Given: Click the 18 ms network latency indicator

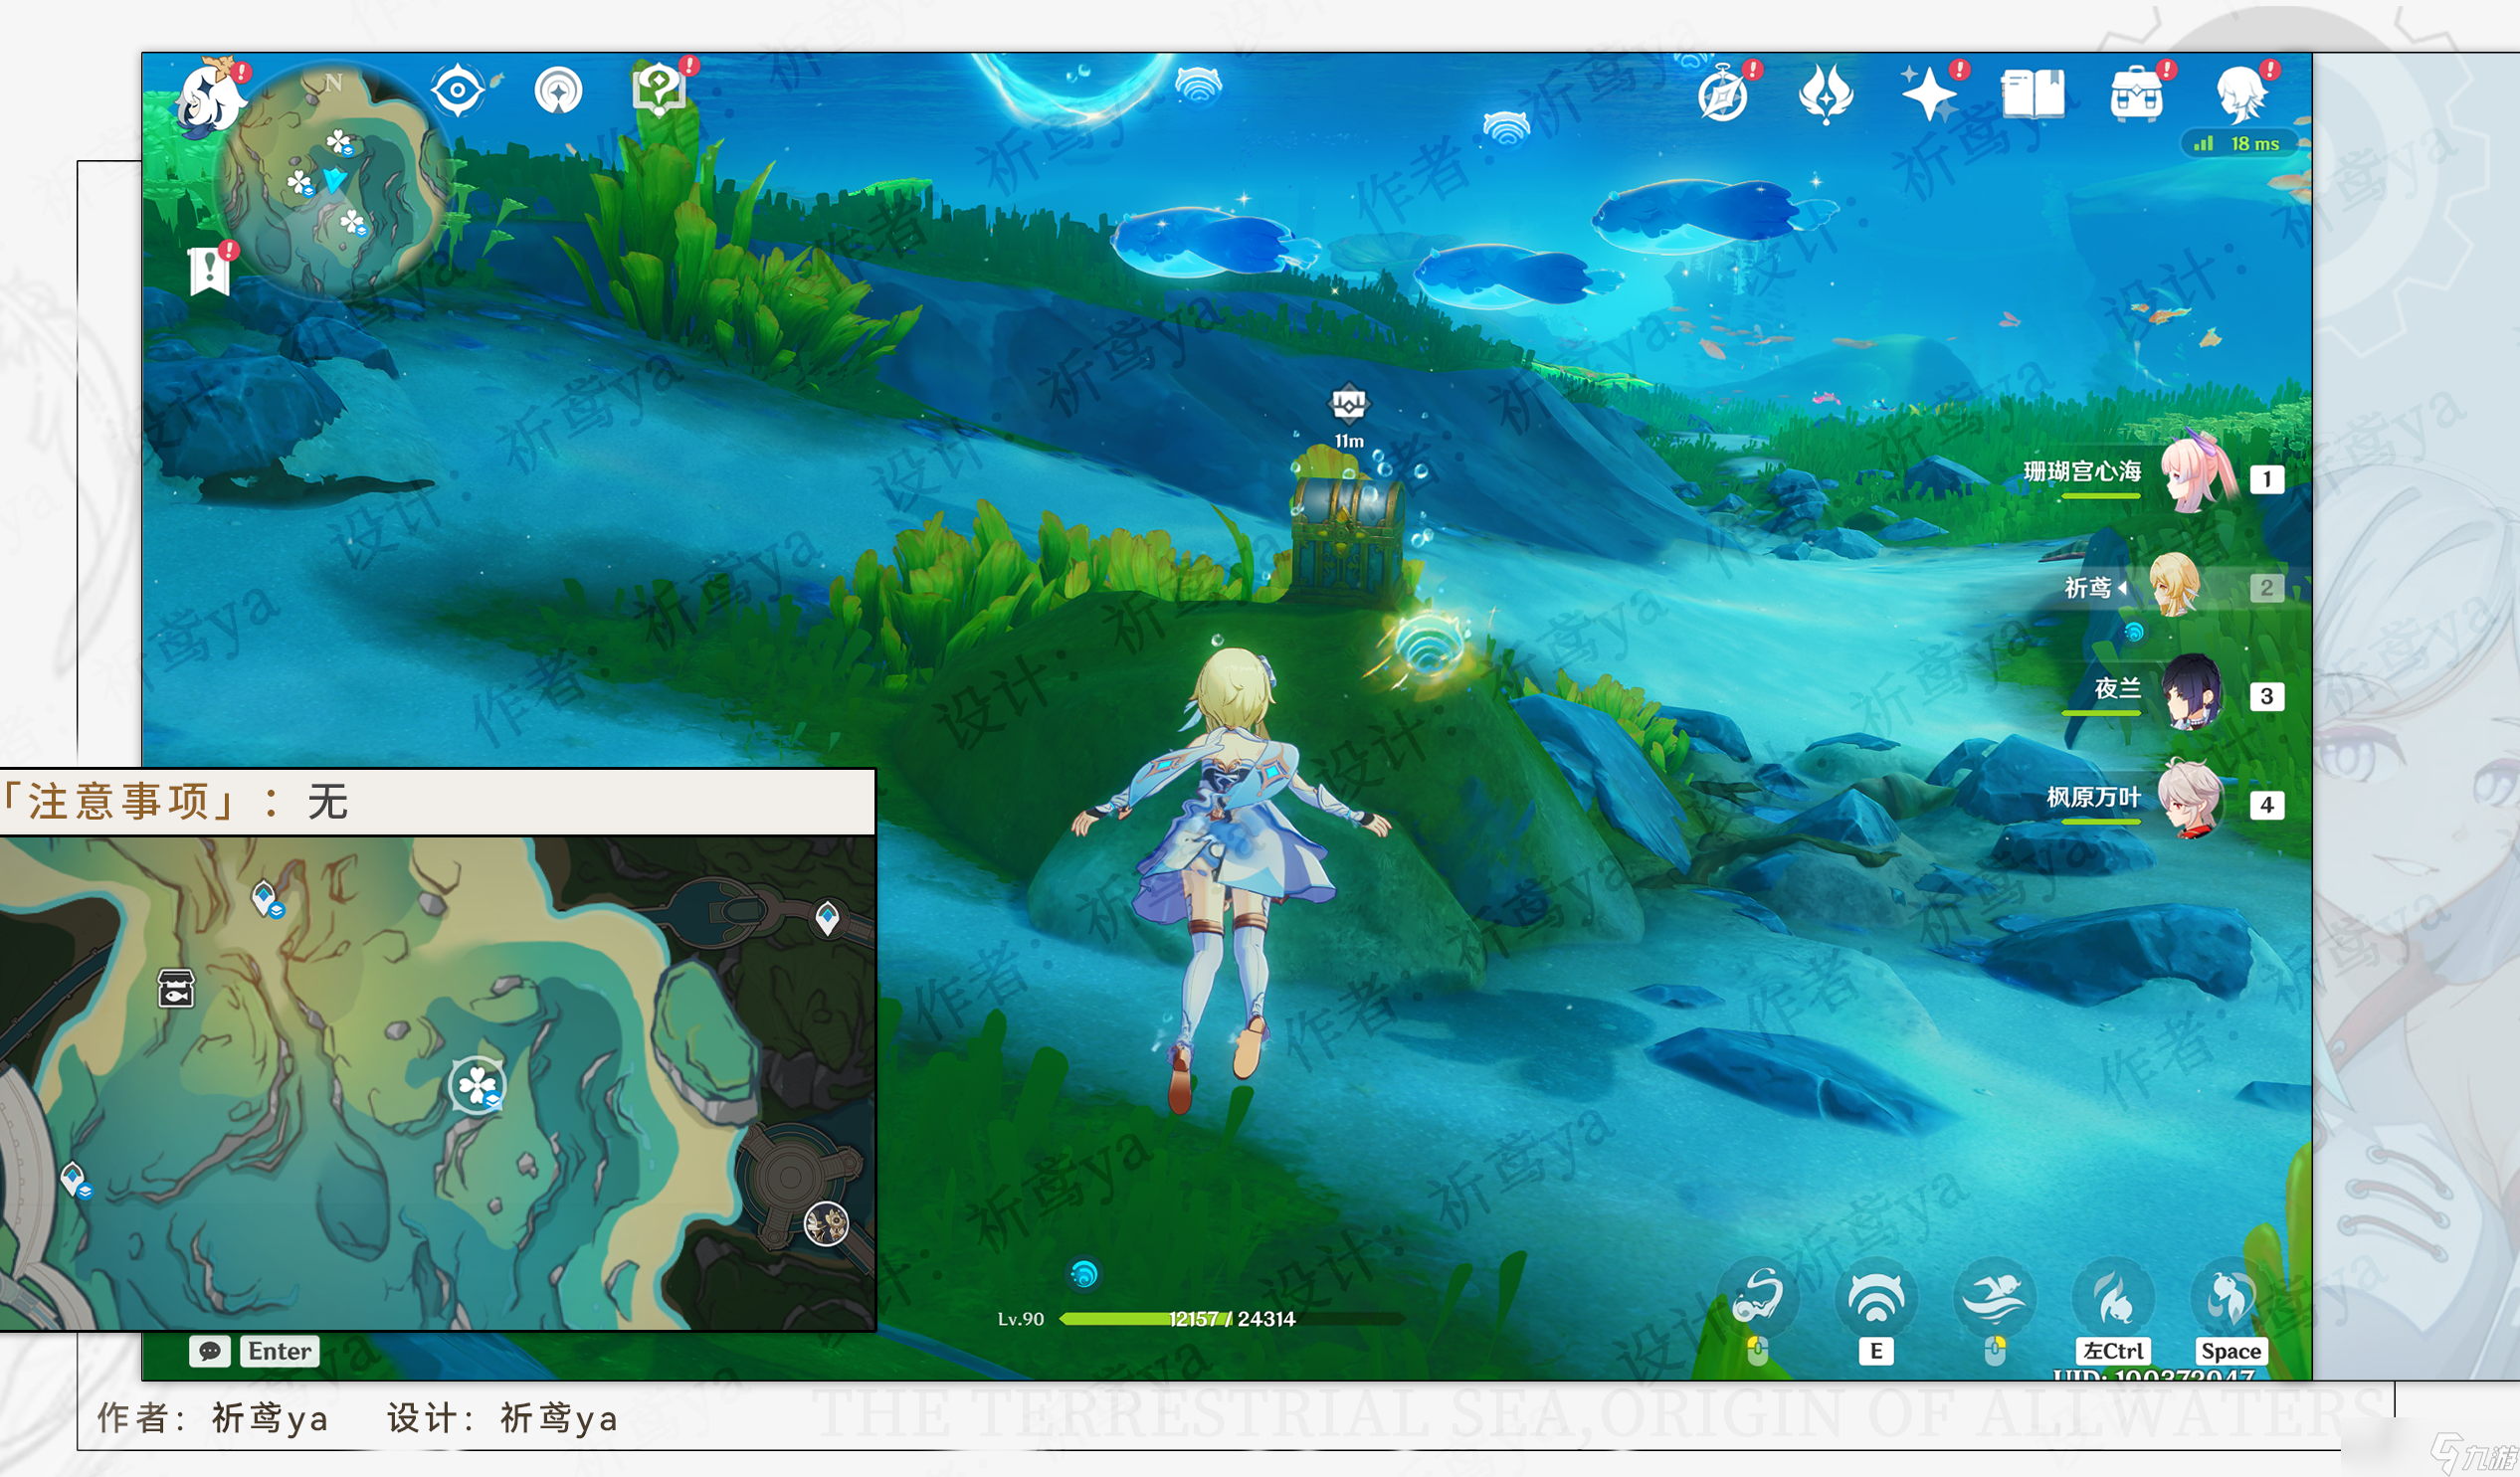Looking at the screenshot, I should click(x=2240, y=144).
